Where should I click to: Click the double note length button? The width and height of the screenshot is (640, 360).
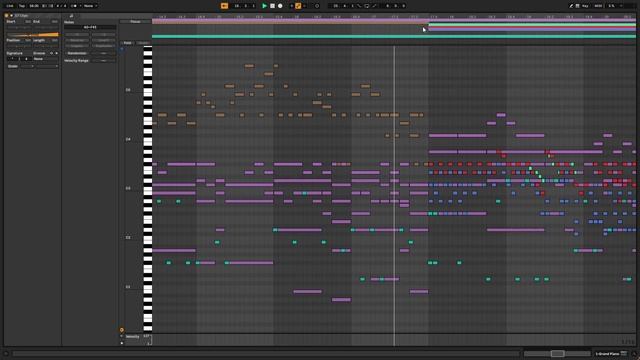click(103, 34)
